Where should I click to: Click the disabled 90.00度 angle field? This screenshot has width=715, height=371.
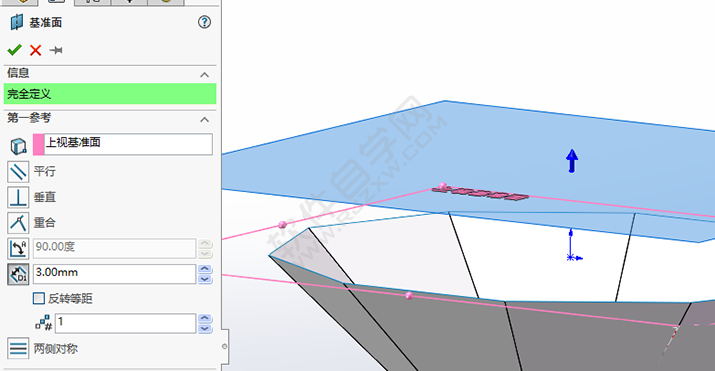[x=114, y=248]
